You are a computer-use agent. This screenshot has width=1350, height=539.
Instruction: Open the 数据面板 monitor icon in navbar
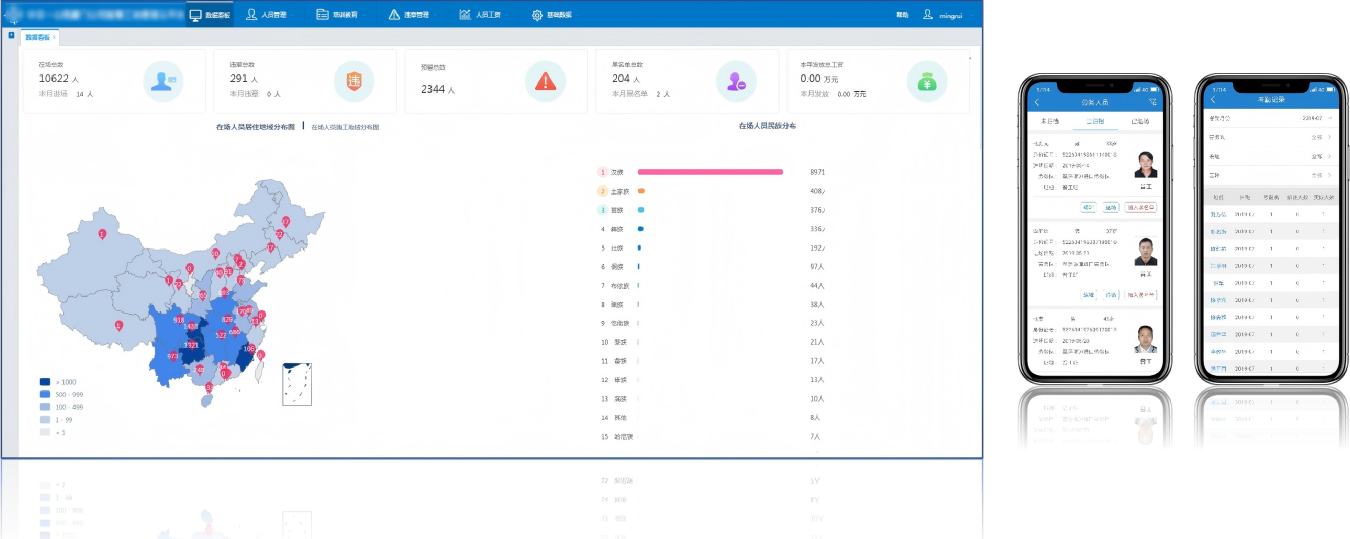(196, 15)
